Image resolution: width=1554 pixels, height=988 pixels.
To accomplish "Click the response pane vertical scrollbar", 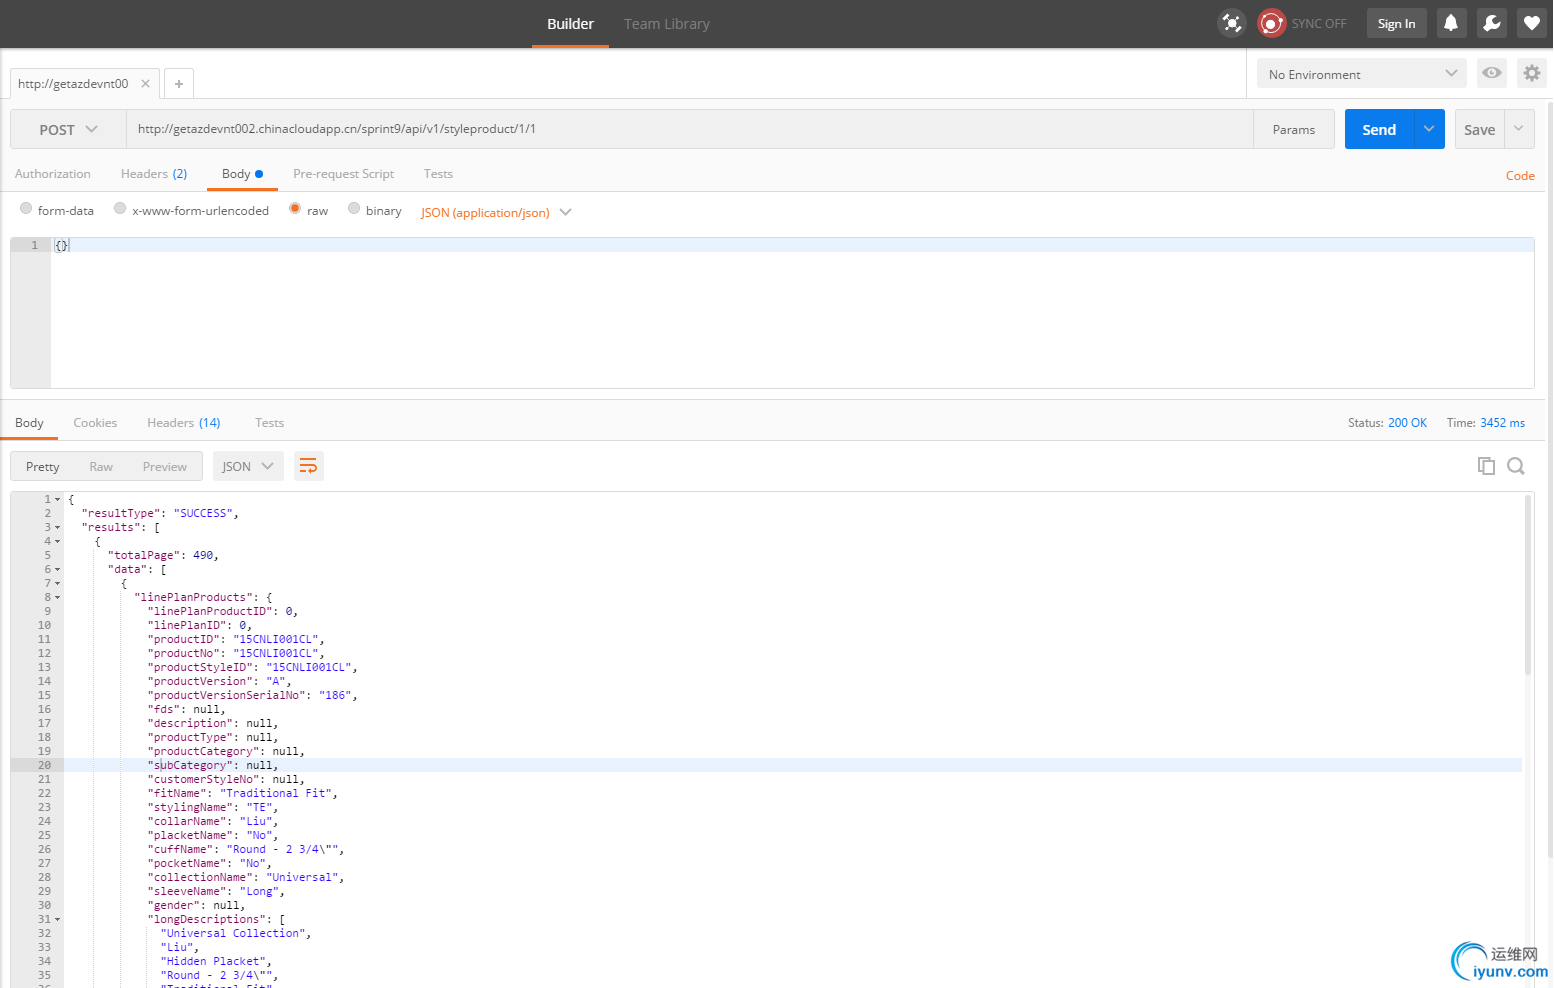I will tap(1528, 585).
